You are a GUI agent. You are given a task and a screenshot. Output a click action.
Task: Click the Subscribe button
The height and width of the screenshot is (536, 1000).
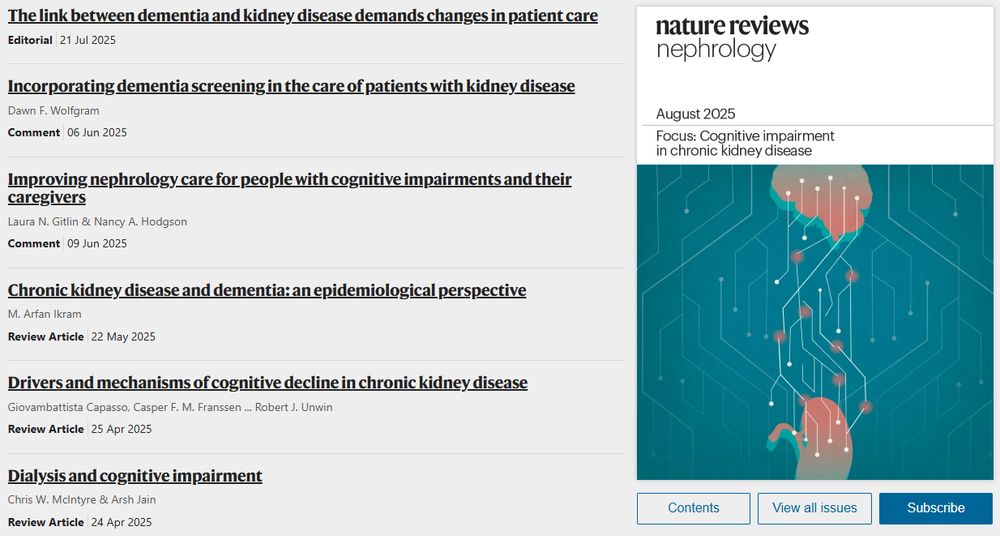point(936,508)
